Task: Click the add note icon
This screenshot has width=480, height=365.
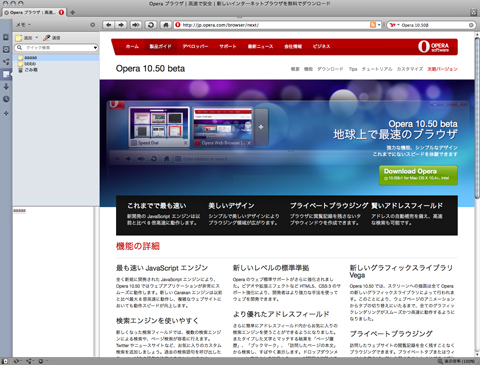Action: pyautogui.click(x=19, y=38)
